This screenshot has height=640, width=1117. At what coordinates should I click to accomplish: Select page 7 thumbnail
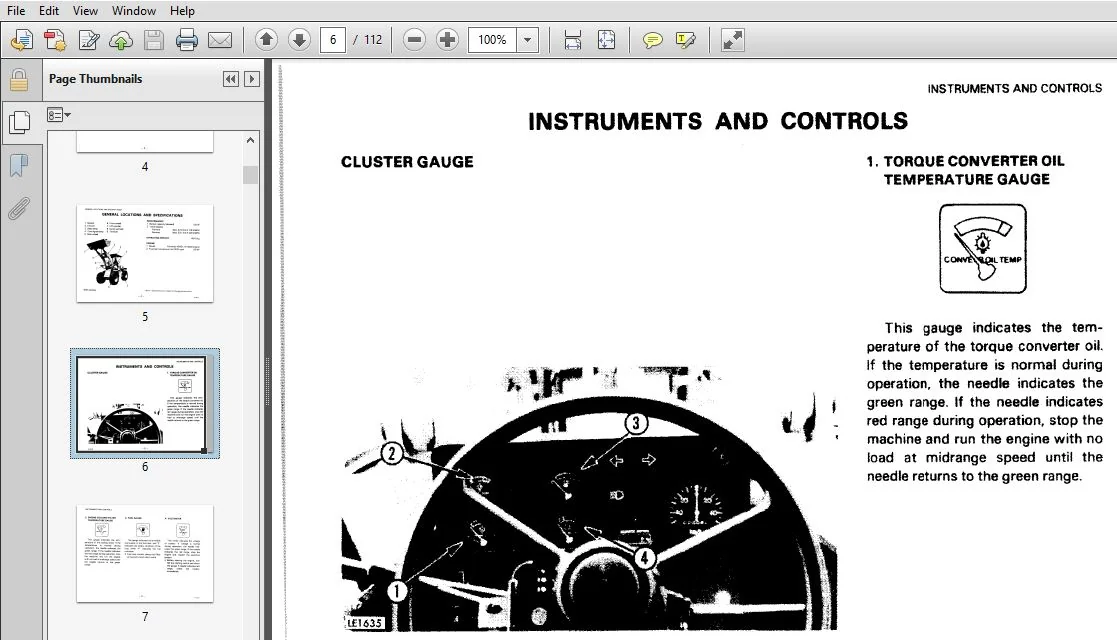coord(145,554)
